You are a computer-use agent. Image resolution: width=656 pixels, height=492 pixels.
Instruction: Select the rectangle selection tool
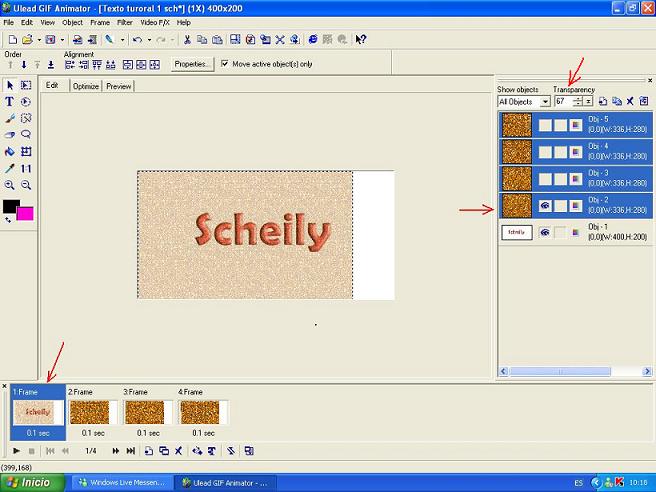[x=26, y=85]
